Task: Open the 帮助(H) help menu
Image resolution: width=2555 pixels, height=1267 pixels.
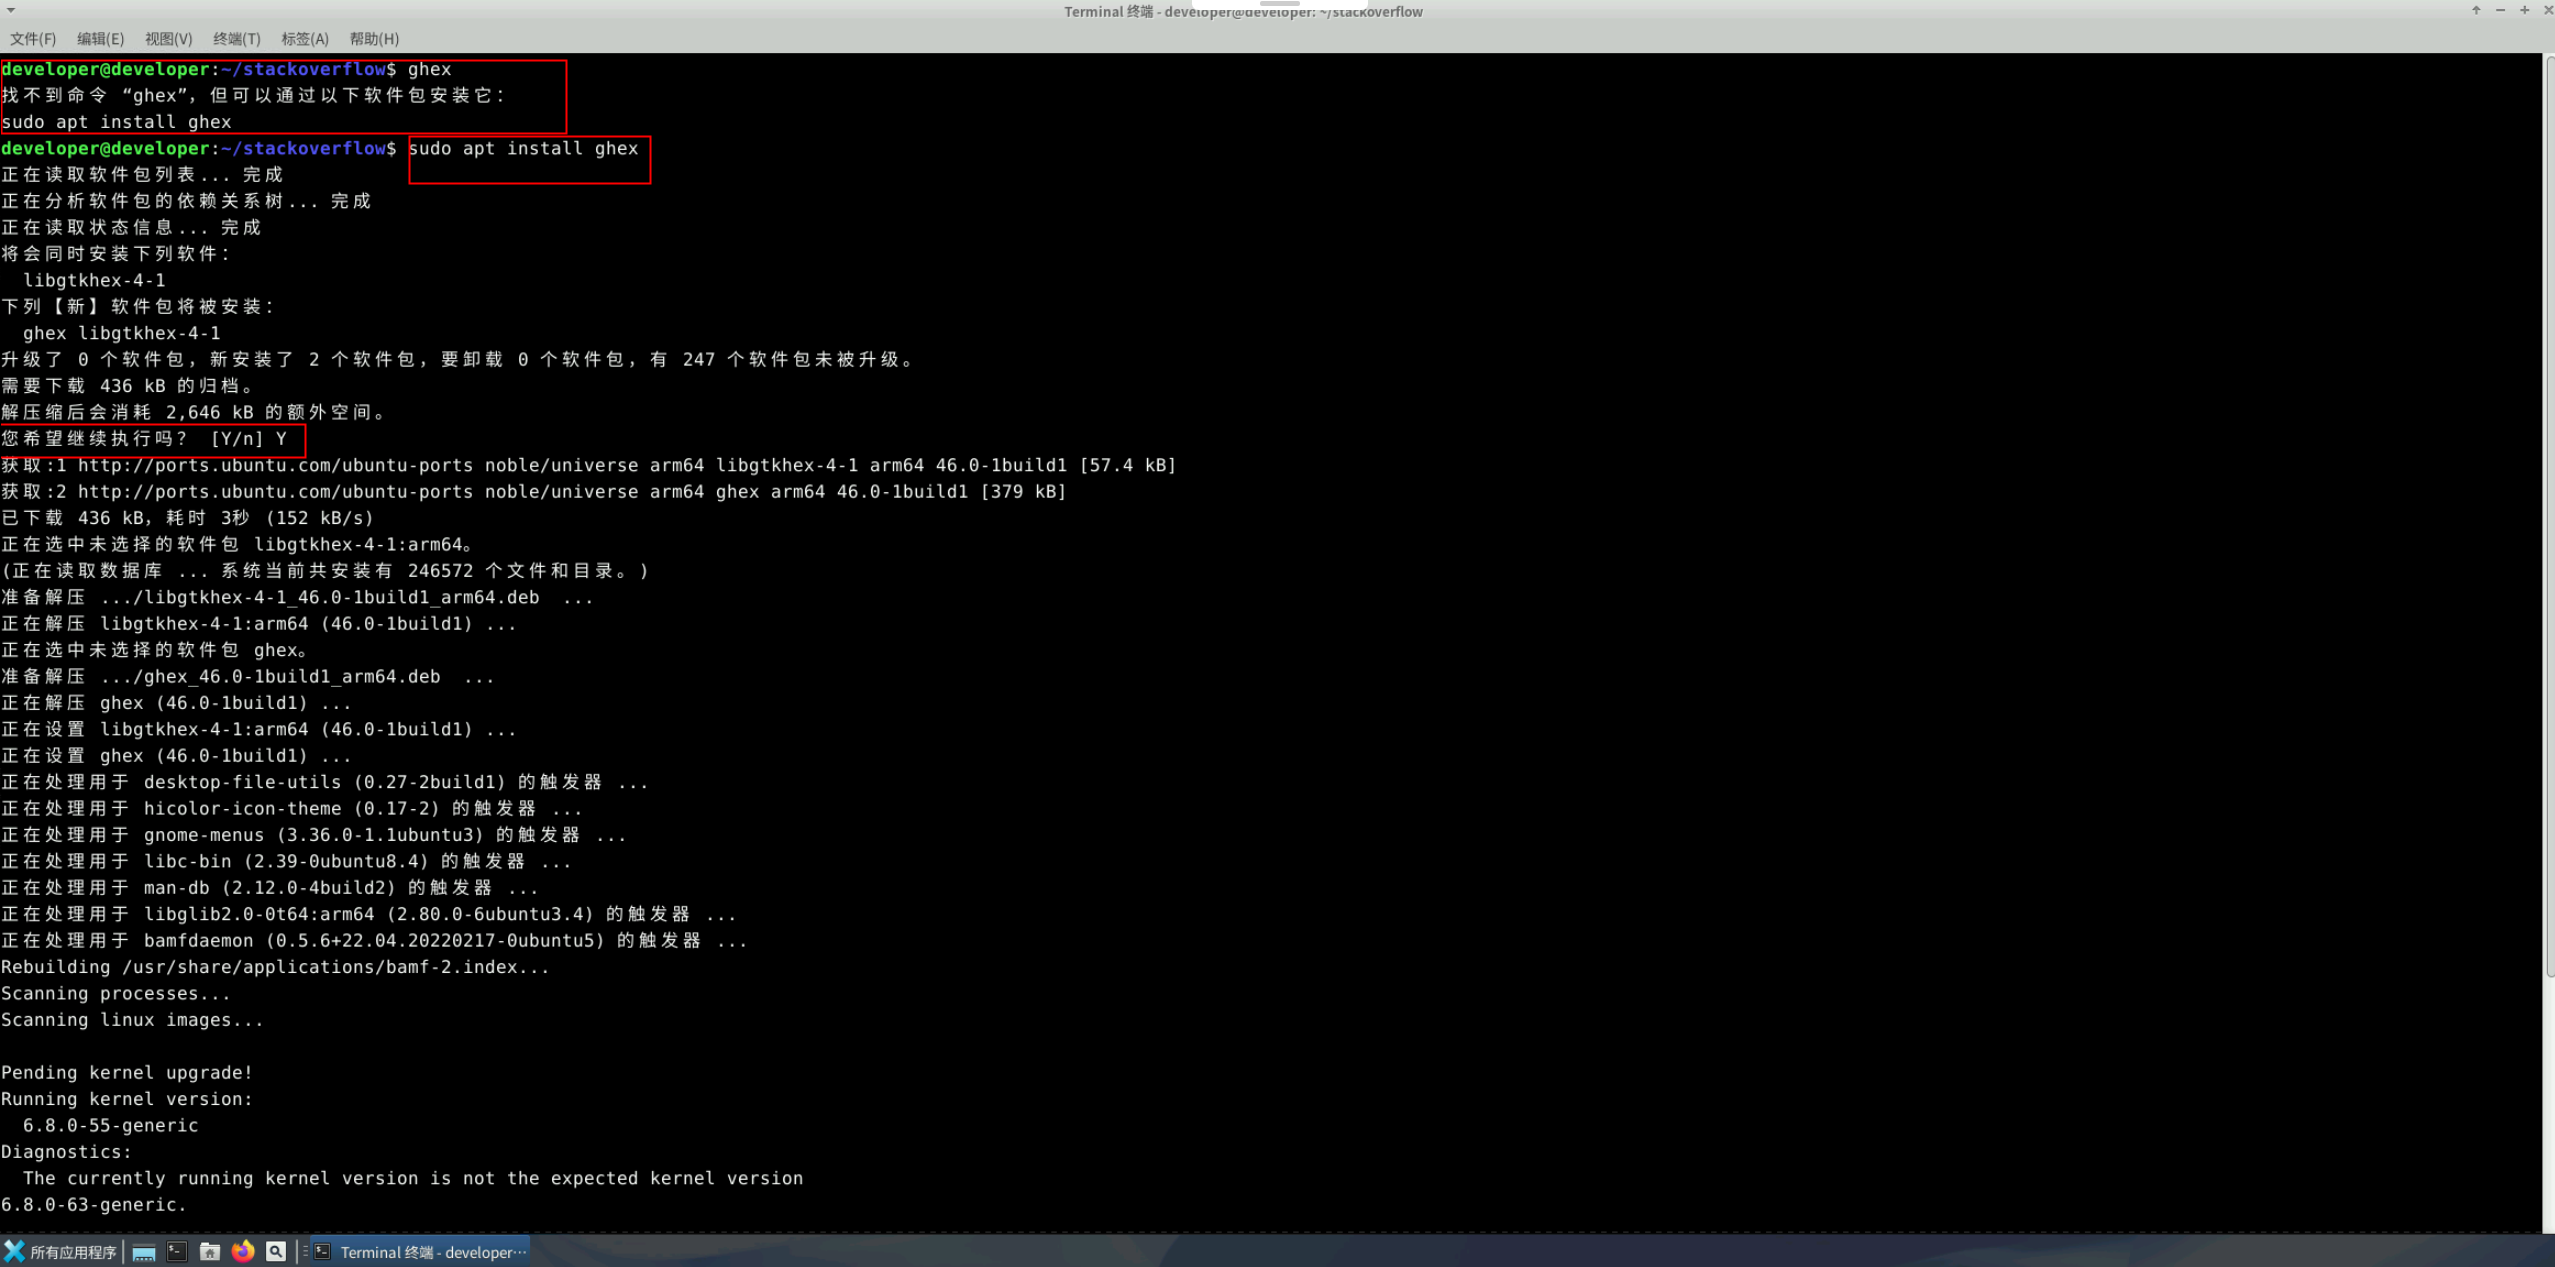Action: point(373,39)
